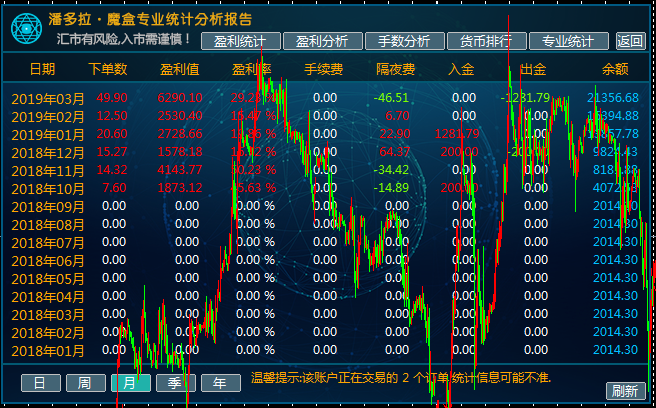The image size is (656, 408).
Task: Select the 2018年09月 row date
Action: coord(48,207)
